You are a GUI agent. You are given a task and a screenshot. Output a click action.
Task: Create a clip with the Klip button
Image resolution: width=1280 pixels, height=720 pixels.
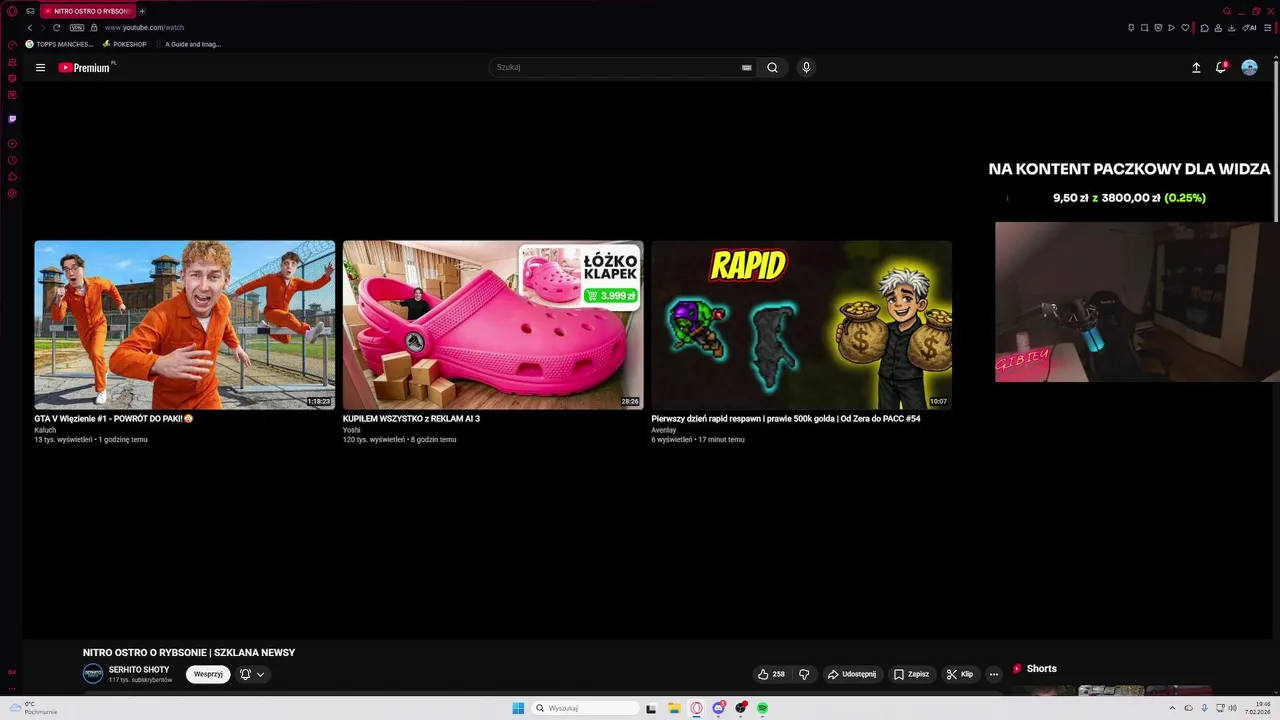click(x=959, y=674)
